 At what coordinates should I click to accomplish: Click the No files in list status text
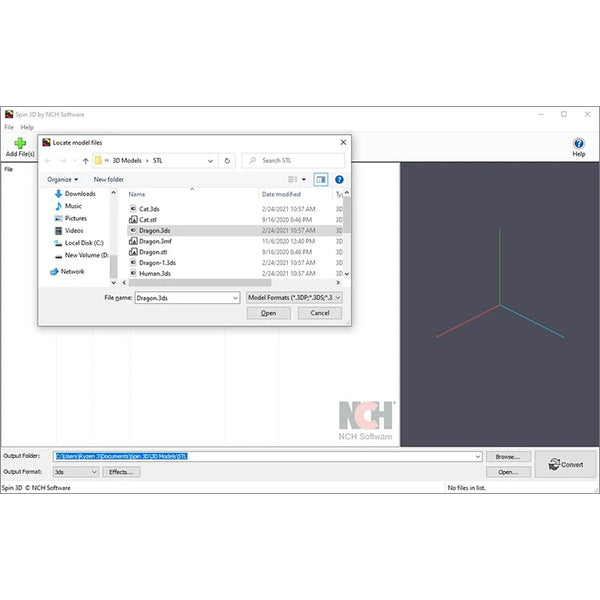click(466, 488)
